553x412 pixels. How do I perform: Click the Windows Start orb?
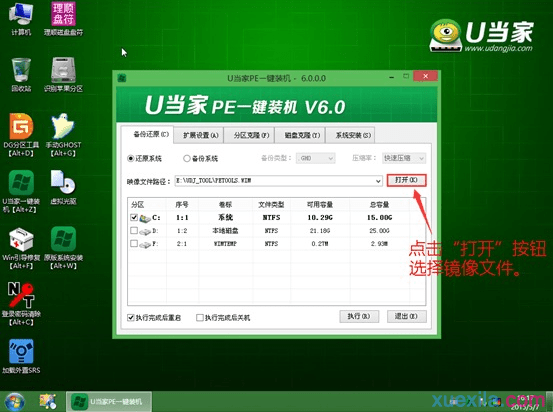coord(14,402)
